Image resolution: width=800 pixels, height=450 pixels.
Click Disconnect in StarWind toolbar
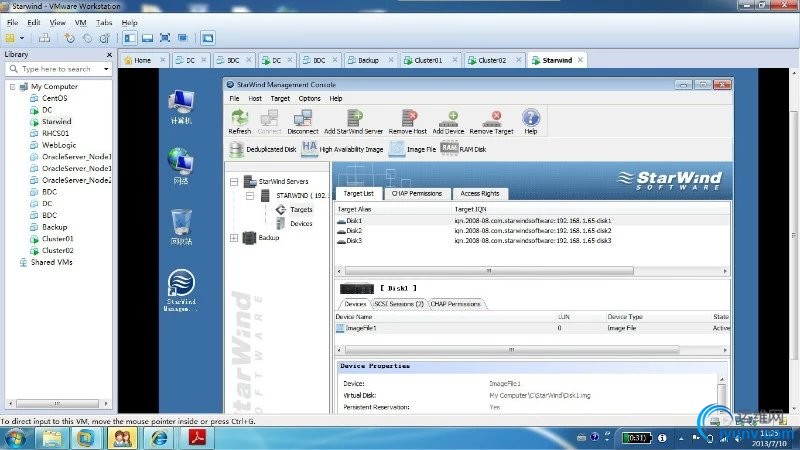[x=303, y=121]
